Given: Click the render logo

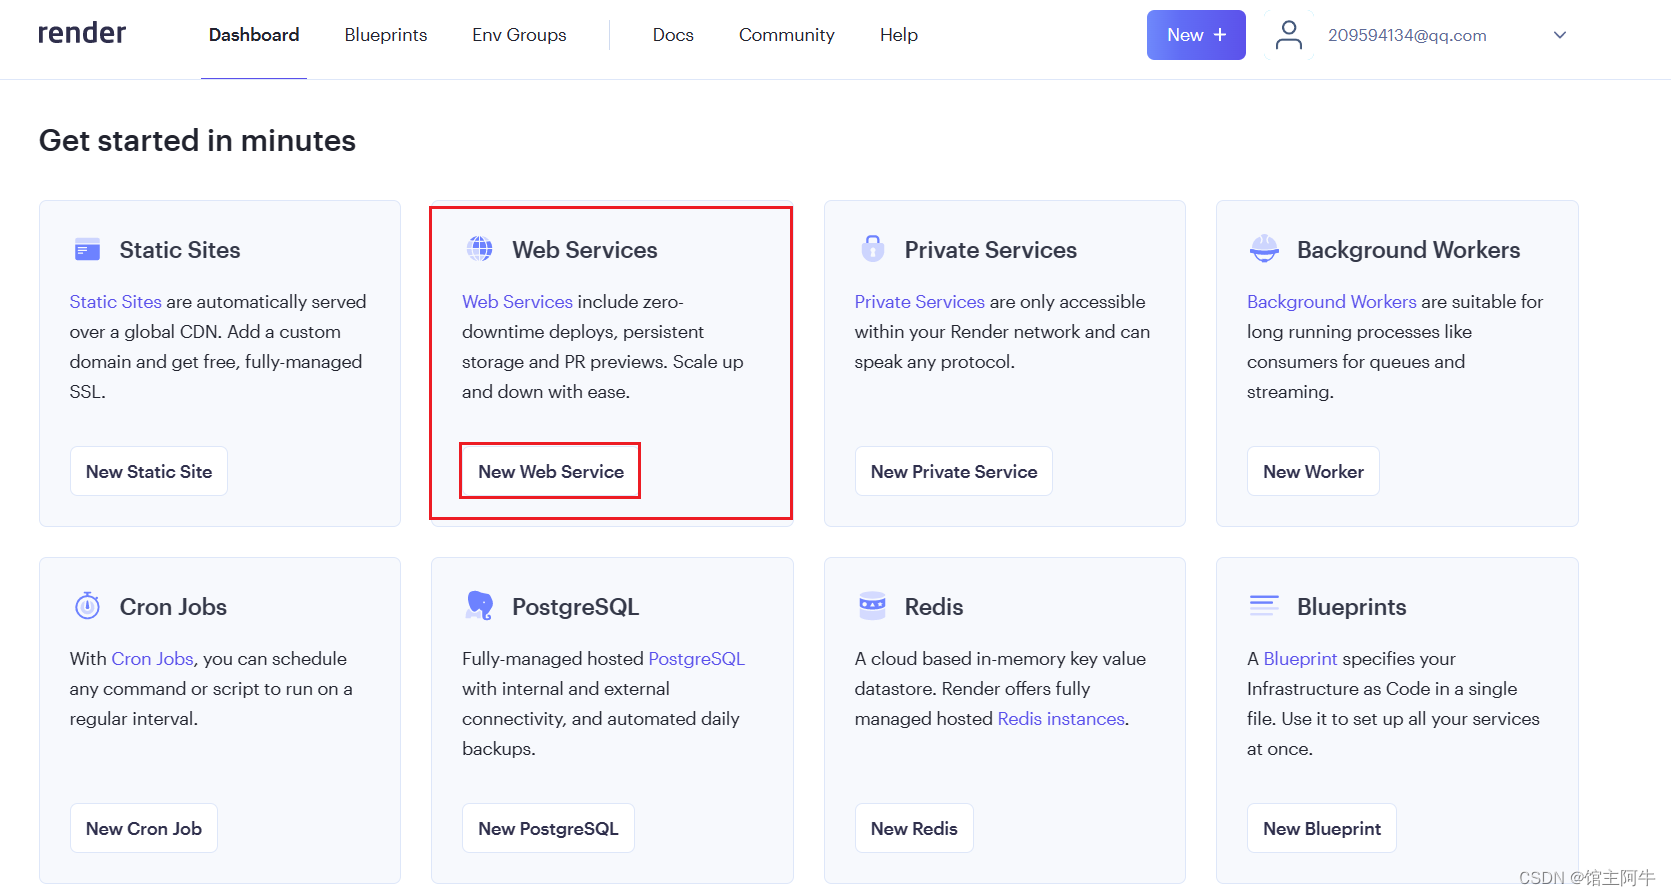Looking at the screenshot, I should 82,34.
